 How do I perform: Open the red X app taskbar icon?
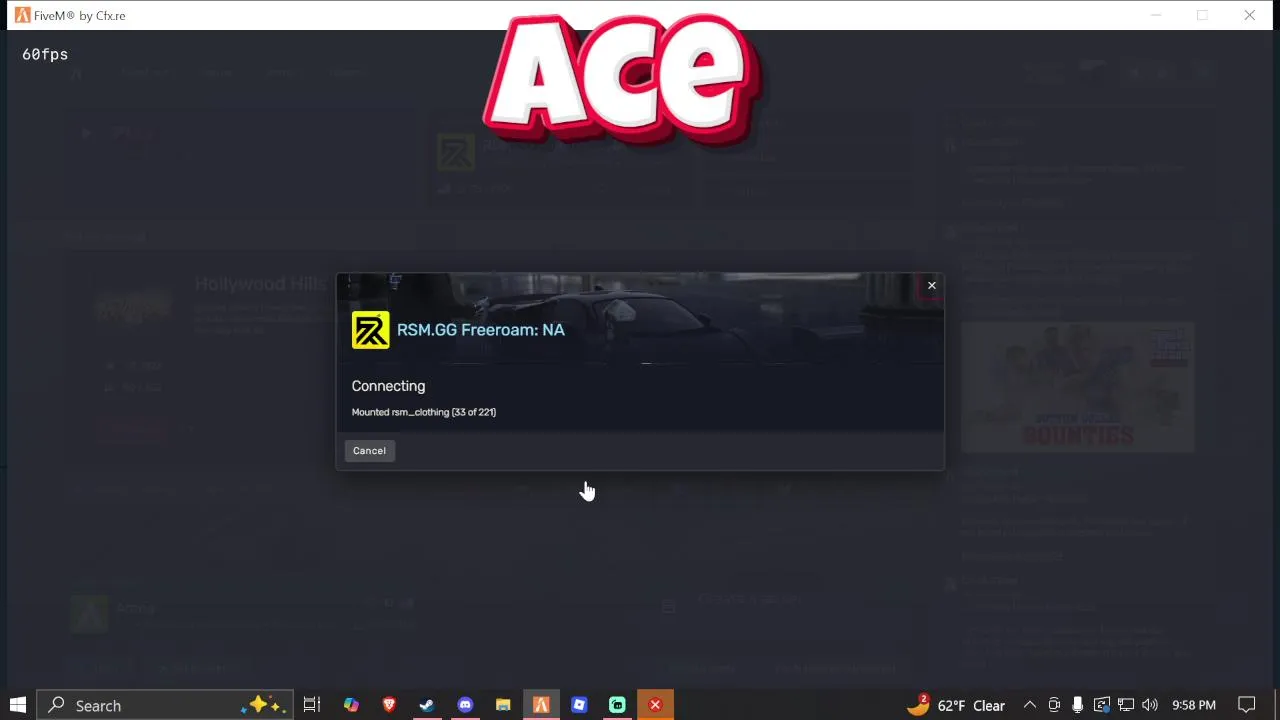tap(655, 705)
